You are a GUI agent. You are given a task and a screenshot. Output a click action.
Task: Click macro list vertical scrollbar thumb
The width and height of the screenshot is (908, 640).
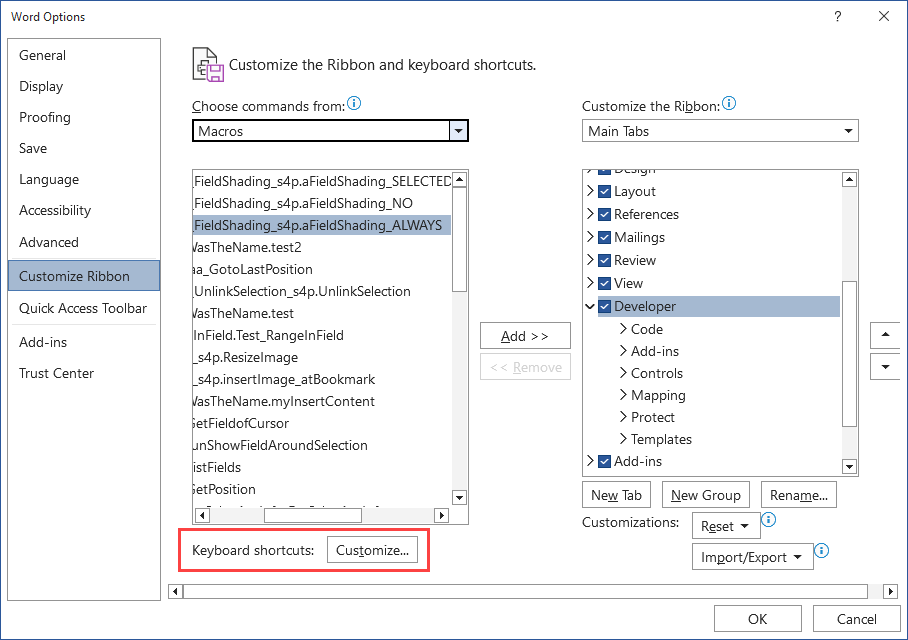[x=459, y=239]
